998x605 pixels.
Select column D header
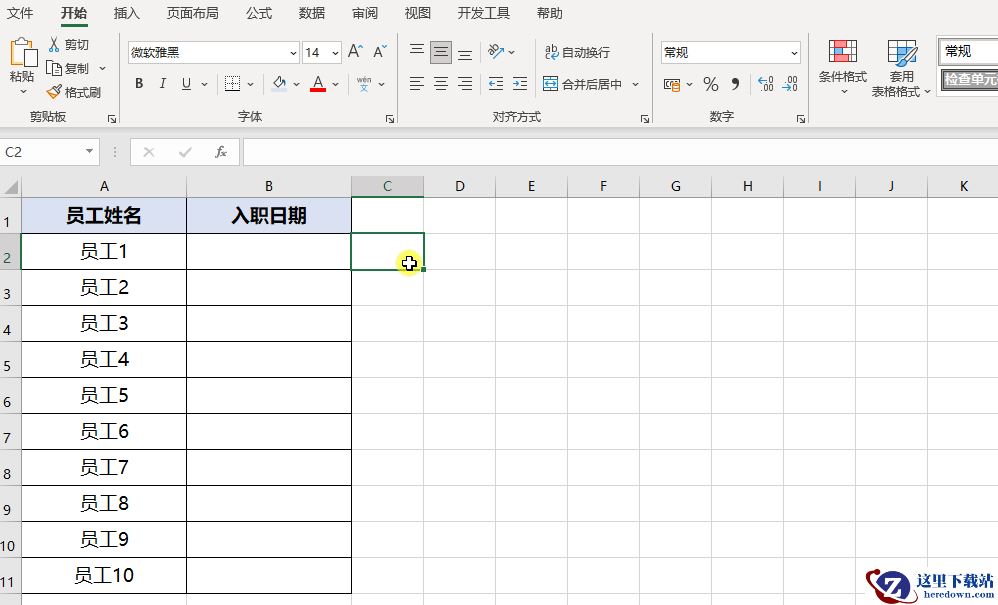[x=460, y=186]
